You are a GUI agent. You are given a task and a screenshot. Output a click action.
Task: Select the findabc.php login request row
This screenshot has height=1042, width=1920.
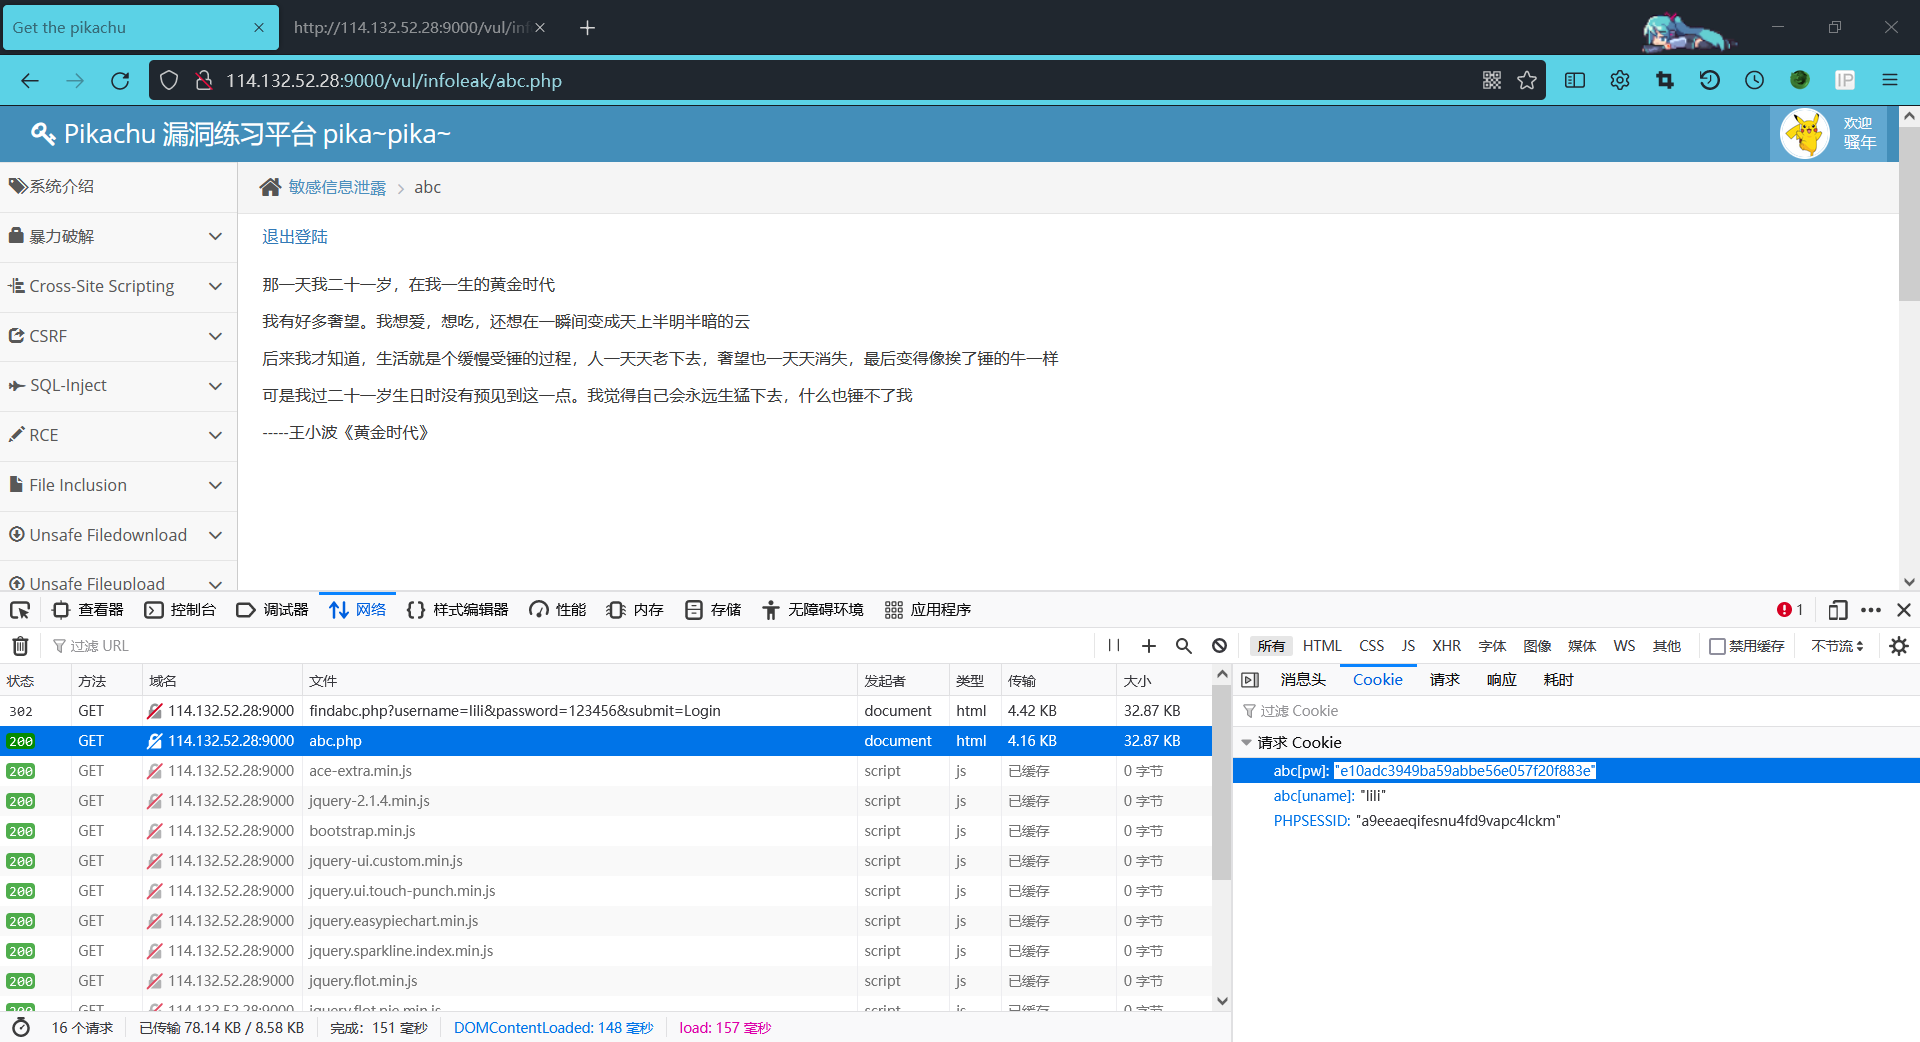[606, 711]
